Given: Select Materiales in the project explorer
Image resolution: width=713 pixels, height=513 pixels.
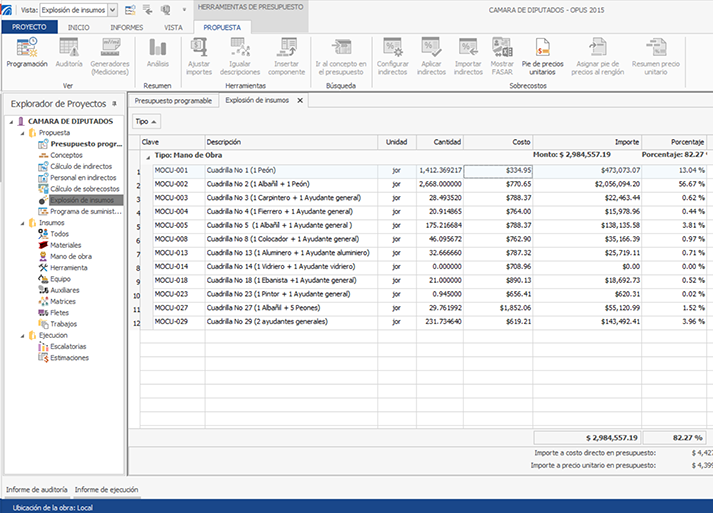Looking at the screenshot, I should (65, 245).
